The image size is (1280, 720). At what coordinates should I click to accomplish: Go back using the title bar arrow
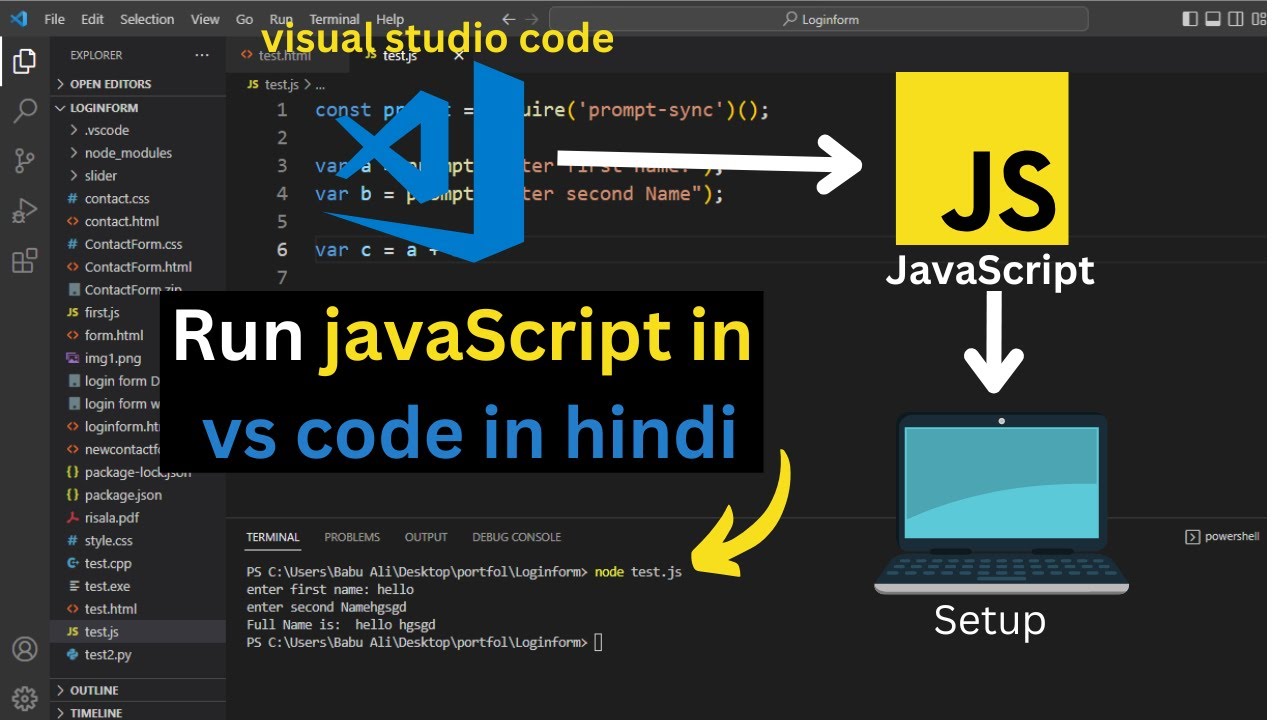pyautogui.click(x=508, y=19)
